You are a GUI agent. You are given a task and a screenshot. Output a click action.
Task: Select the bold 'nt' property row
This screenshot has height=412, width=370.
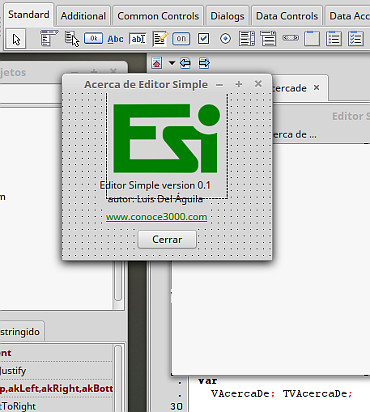pyautogui.click(x=56, y=353)
